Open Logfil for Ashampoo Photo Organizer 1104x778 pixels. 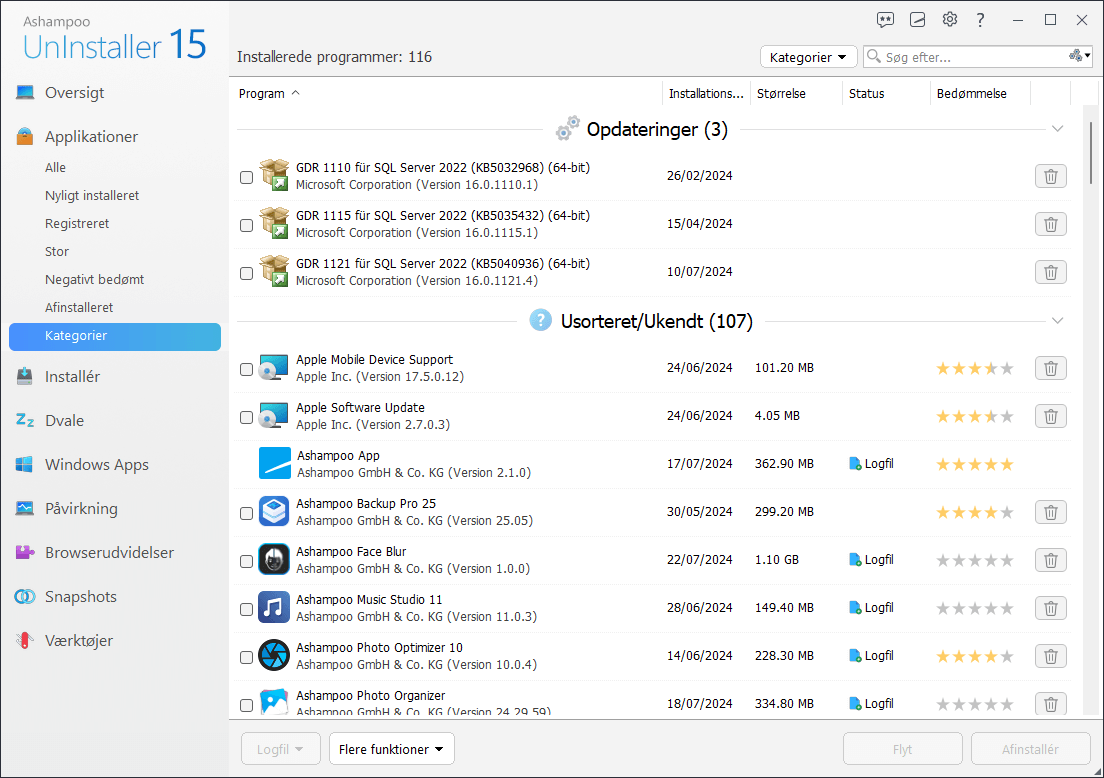(x=872, y=703)
